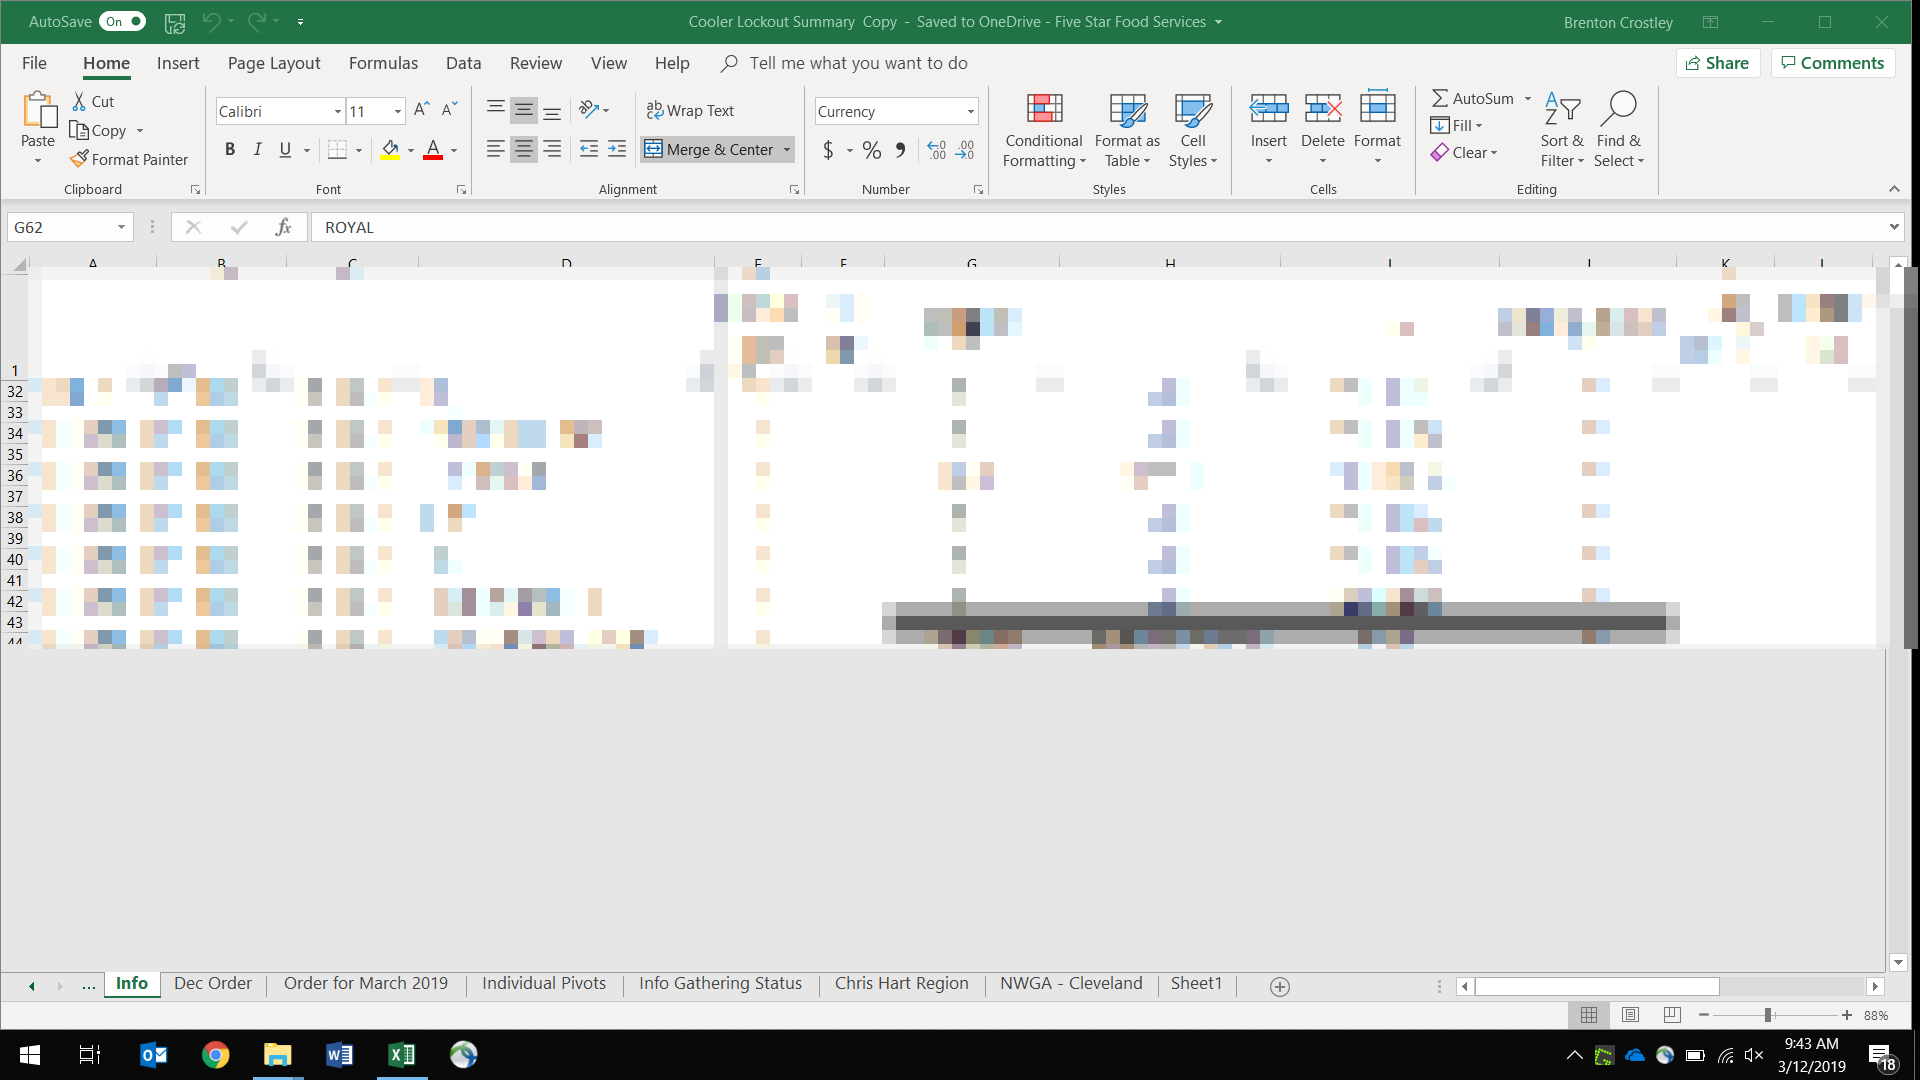Toggle underline formatting
Screen dimensions: 1920x1080
tap(283, 149)
